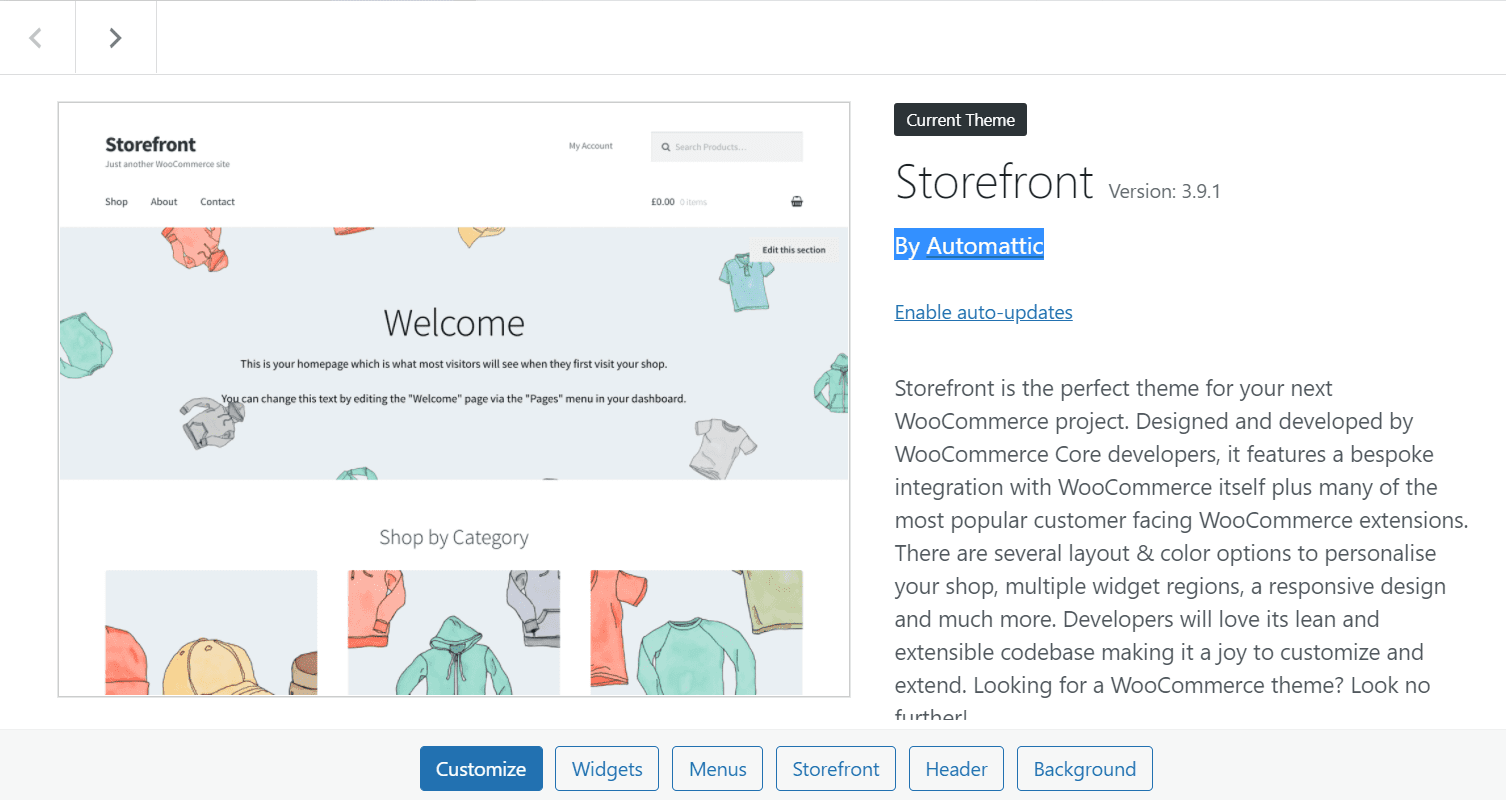This screenshot has width=1506, height=800.
Task: Click Enable auto-updates link
Action: pos(983,312)
